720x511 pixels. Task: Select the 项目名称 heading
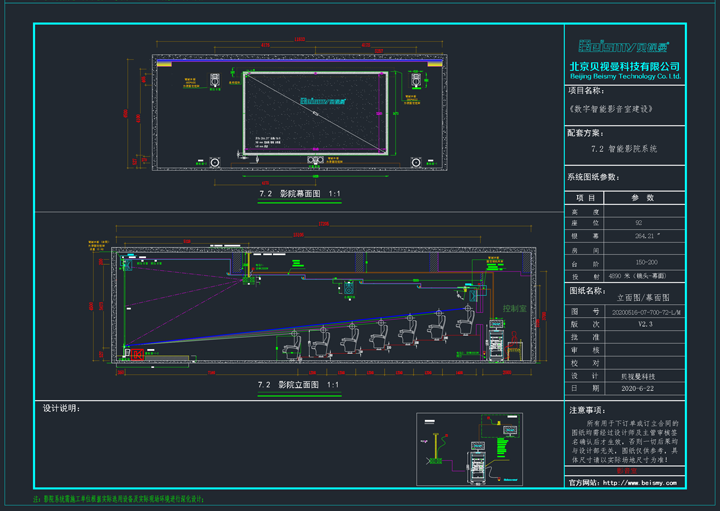[586, 90]
